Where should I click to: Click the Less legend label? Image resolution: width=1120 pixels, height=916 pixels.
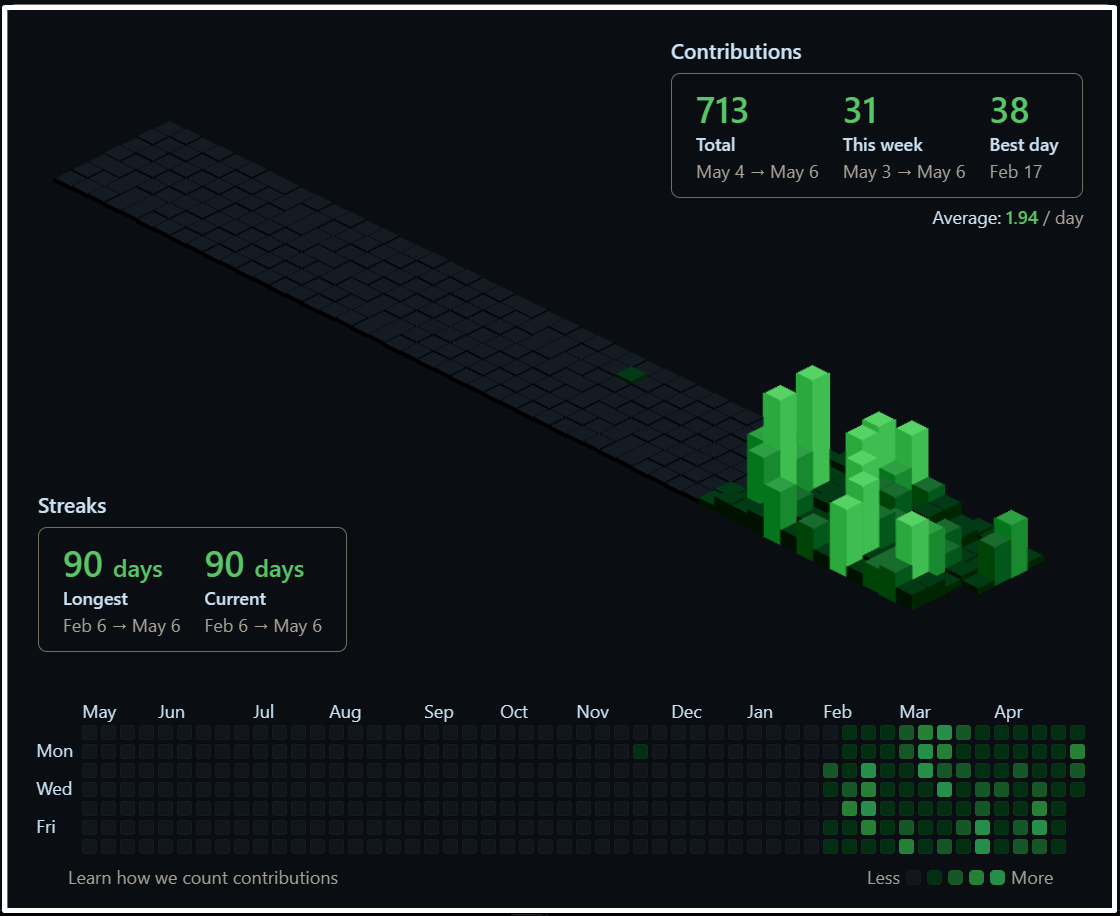tap(883, 878)
